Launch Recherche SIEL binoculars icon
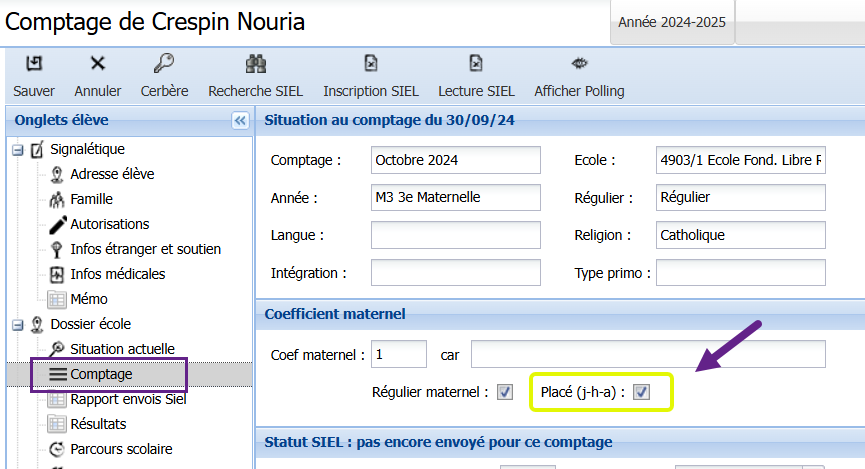This screenshot has height=469, width=865. pos(255,64)
